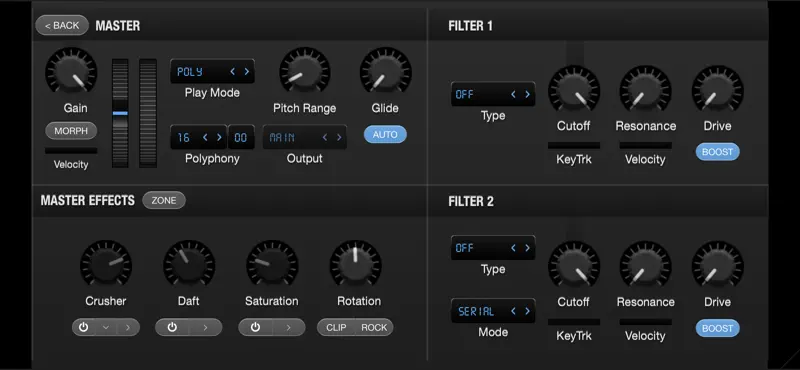Click the Daft effect power icon
Viewport: 800px width, 370px height.
(172, 327)
